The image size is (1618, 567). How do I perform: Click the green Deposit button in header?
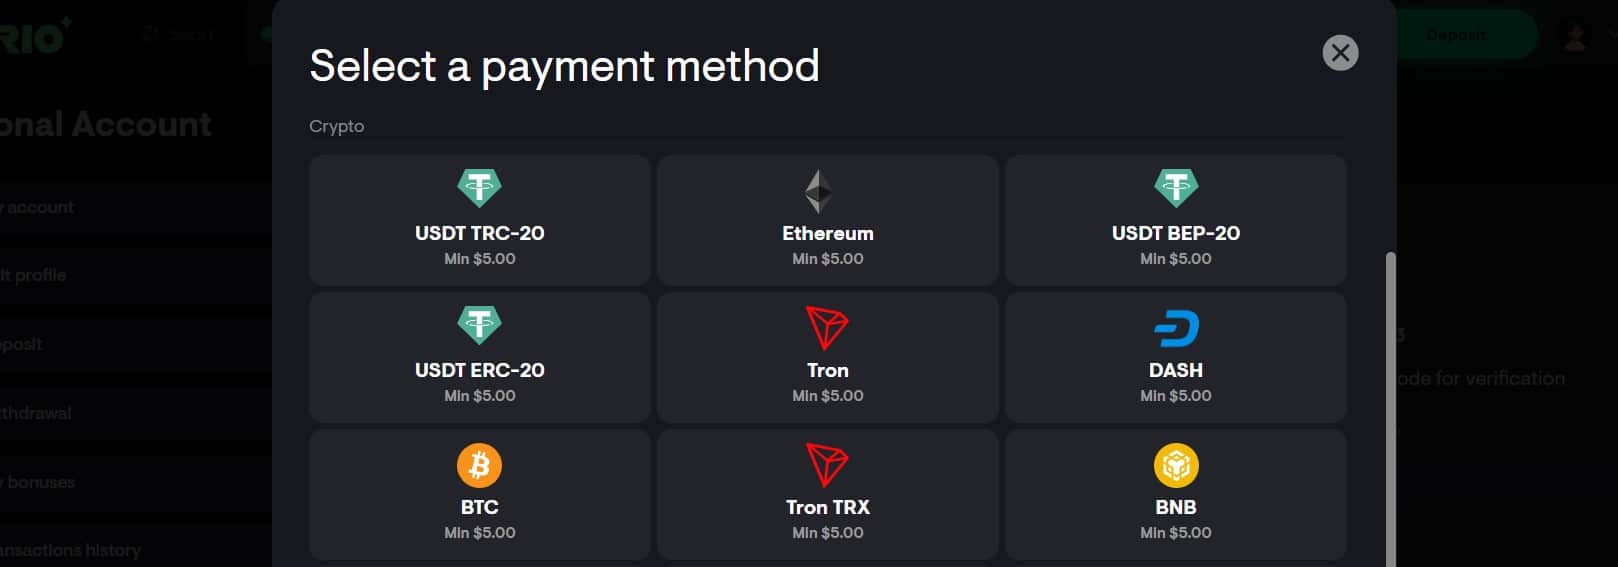[1455, 35]
